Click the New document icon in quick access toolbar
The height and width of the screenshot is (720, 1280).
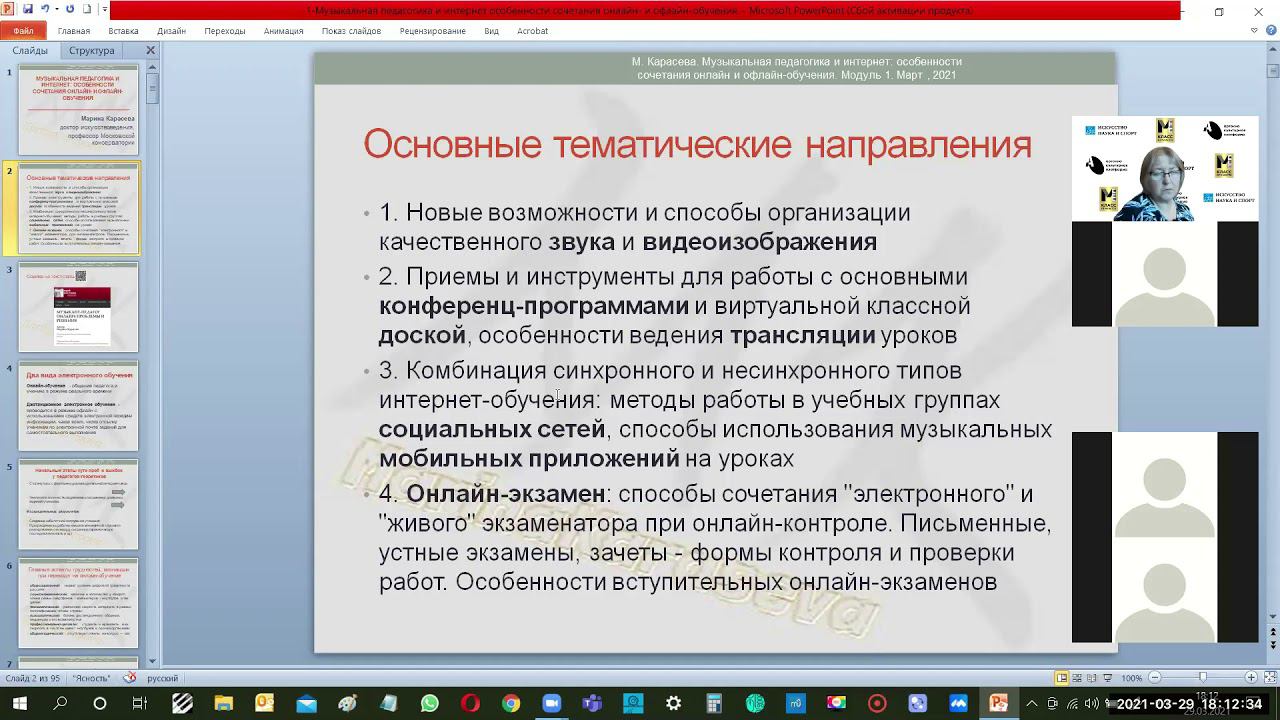point(87,10)
